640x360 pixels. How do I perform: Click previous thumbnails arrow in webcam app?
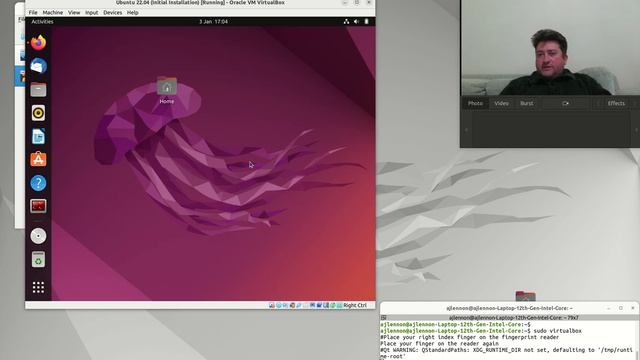point(466,130)
